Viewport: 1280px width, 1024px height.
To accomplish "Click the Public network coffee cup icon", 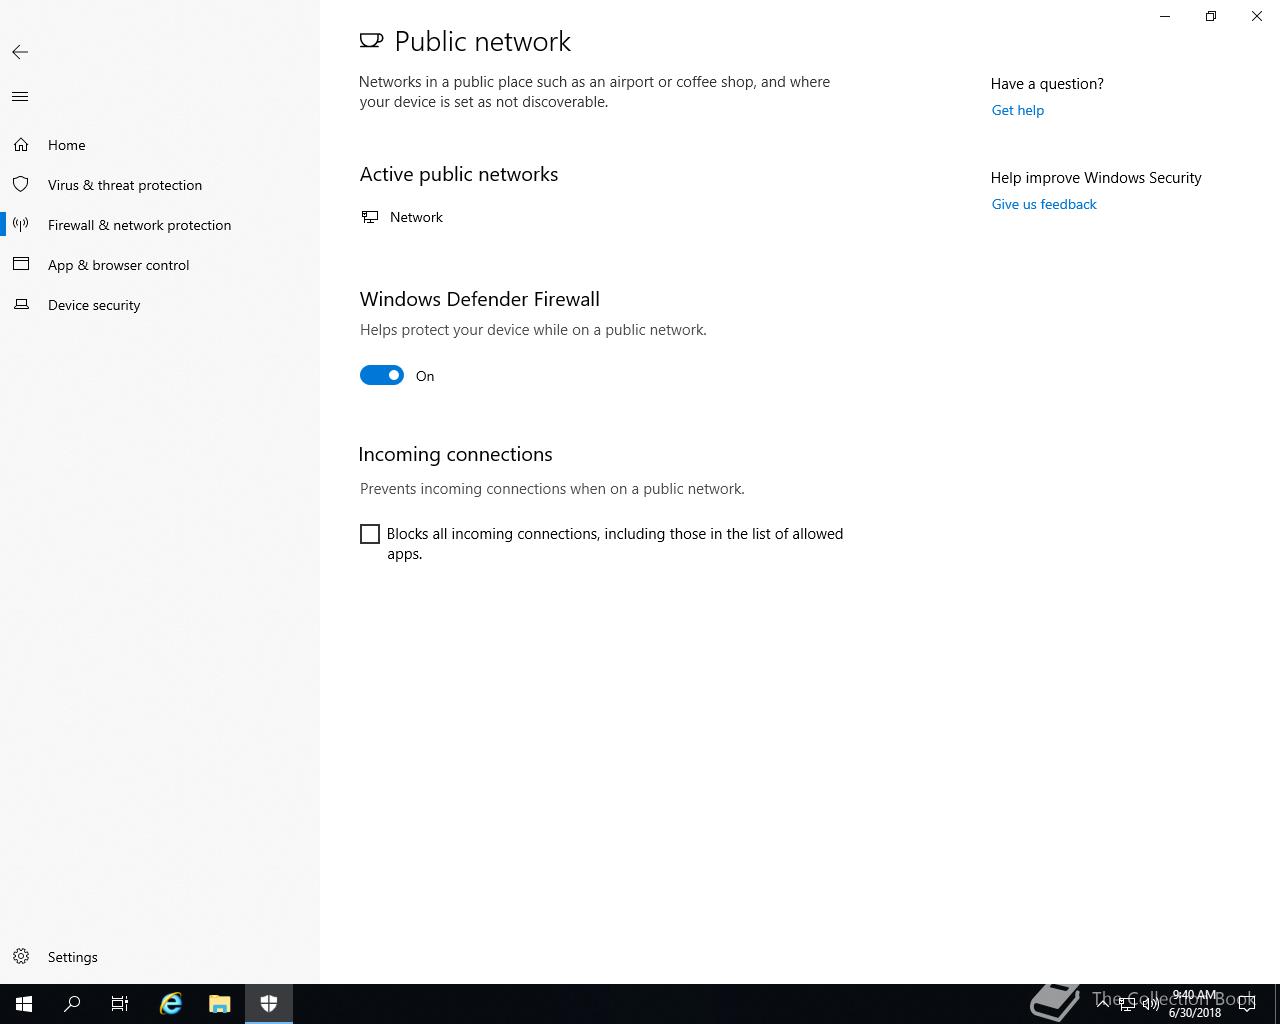I will 371,41.
